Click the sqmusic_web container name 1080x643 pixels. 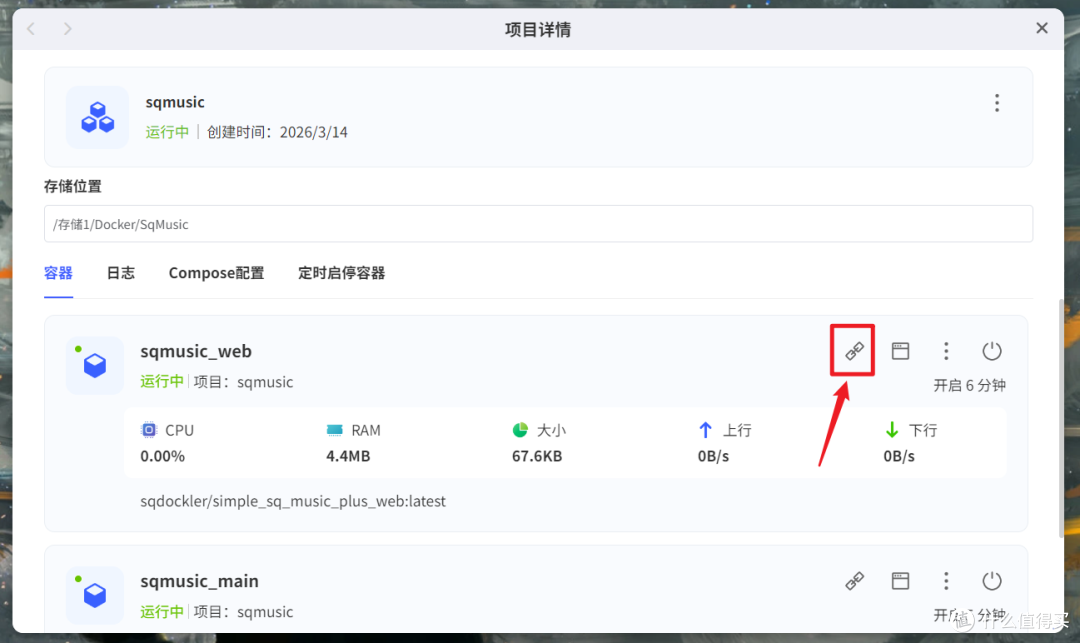(196, 351)
